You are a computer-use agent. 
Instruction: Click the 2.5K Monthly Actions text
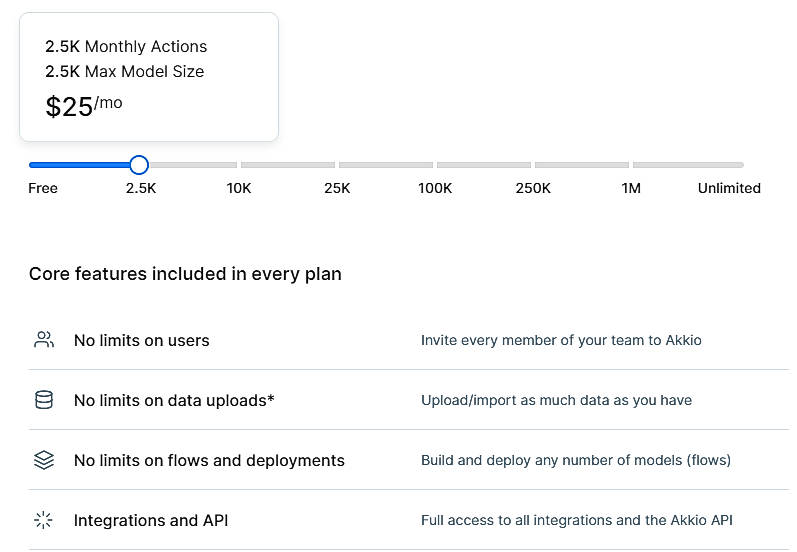[126, 47]
